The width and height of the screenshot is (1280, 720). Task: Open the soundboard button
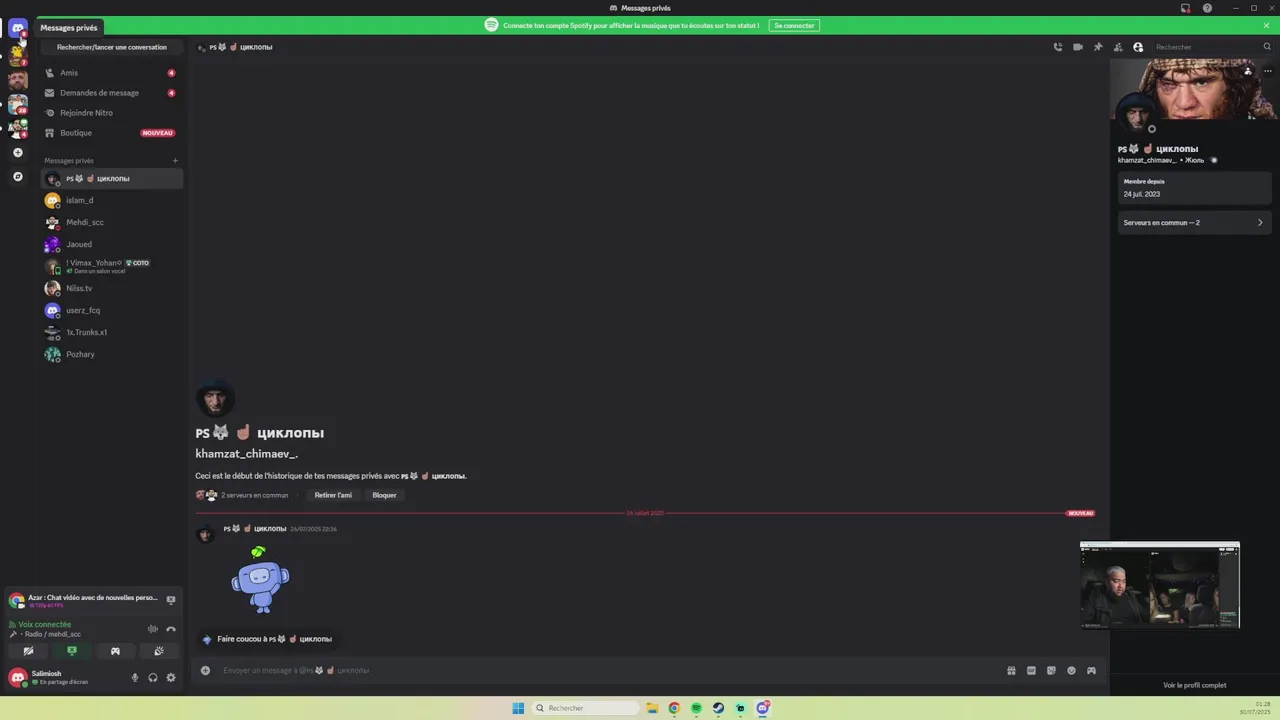point(158,651)
